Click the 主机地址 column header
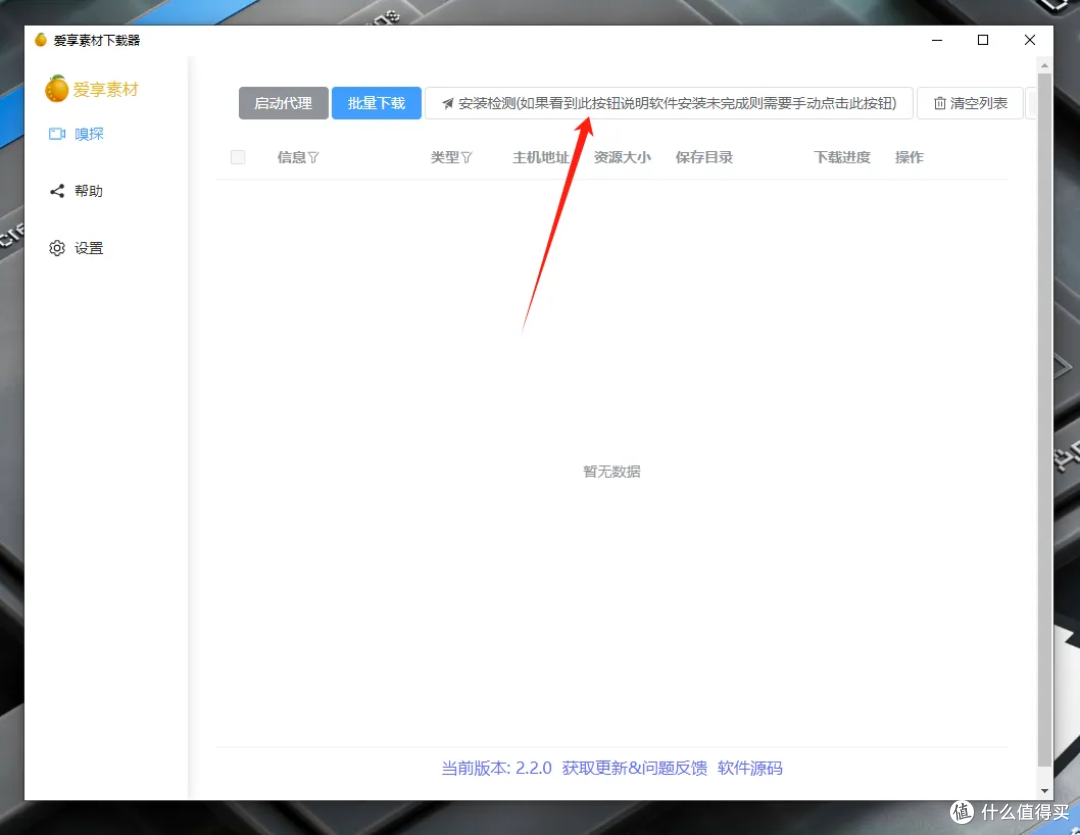The width and height of the screenshot is (1080, 835). pos(541,157)
